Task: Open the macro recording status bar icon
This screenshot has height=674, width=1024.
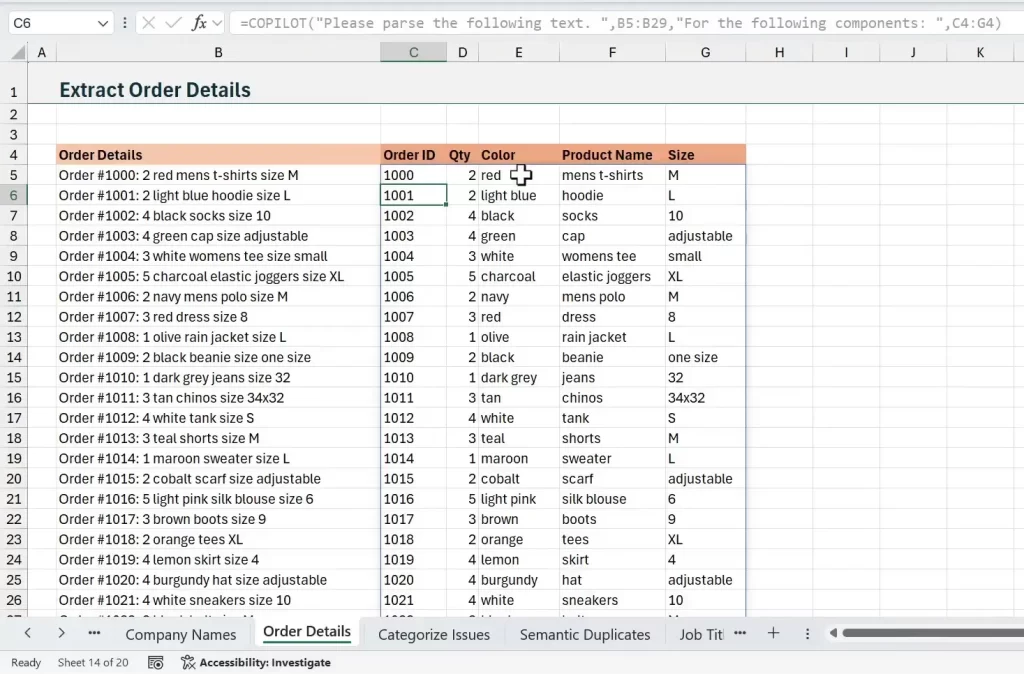Action: [x=155, y=662]
